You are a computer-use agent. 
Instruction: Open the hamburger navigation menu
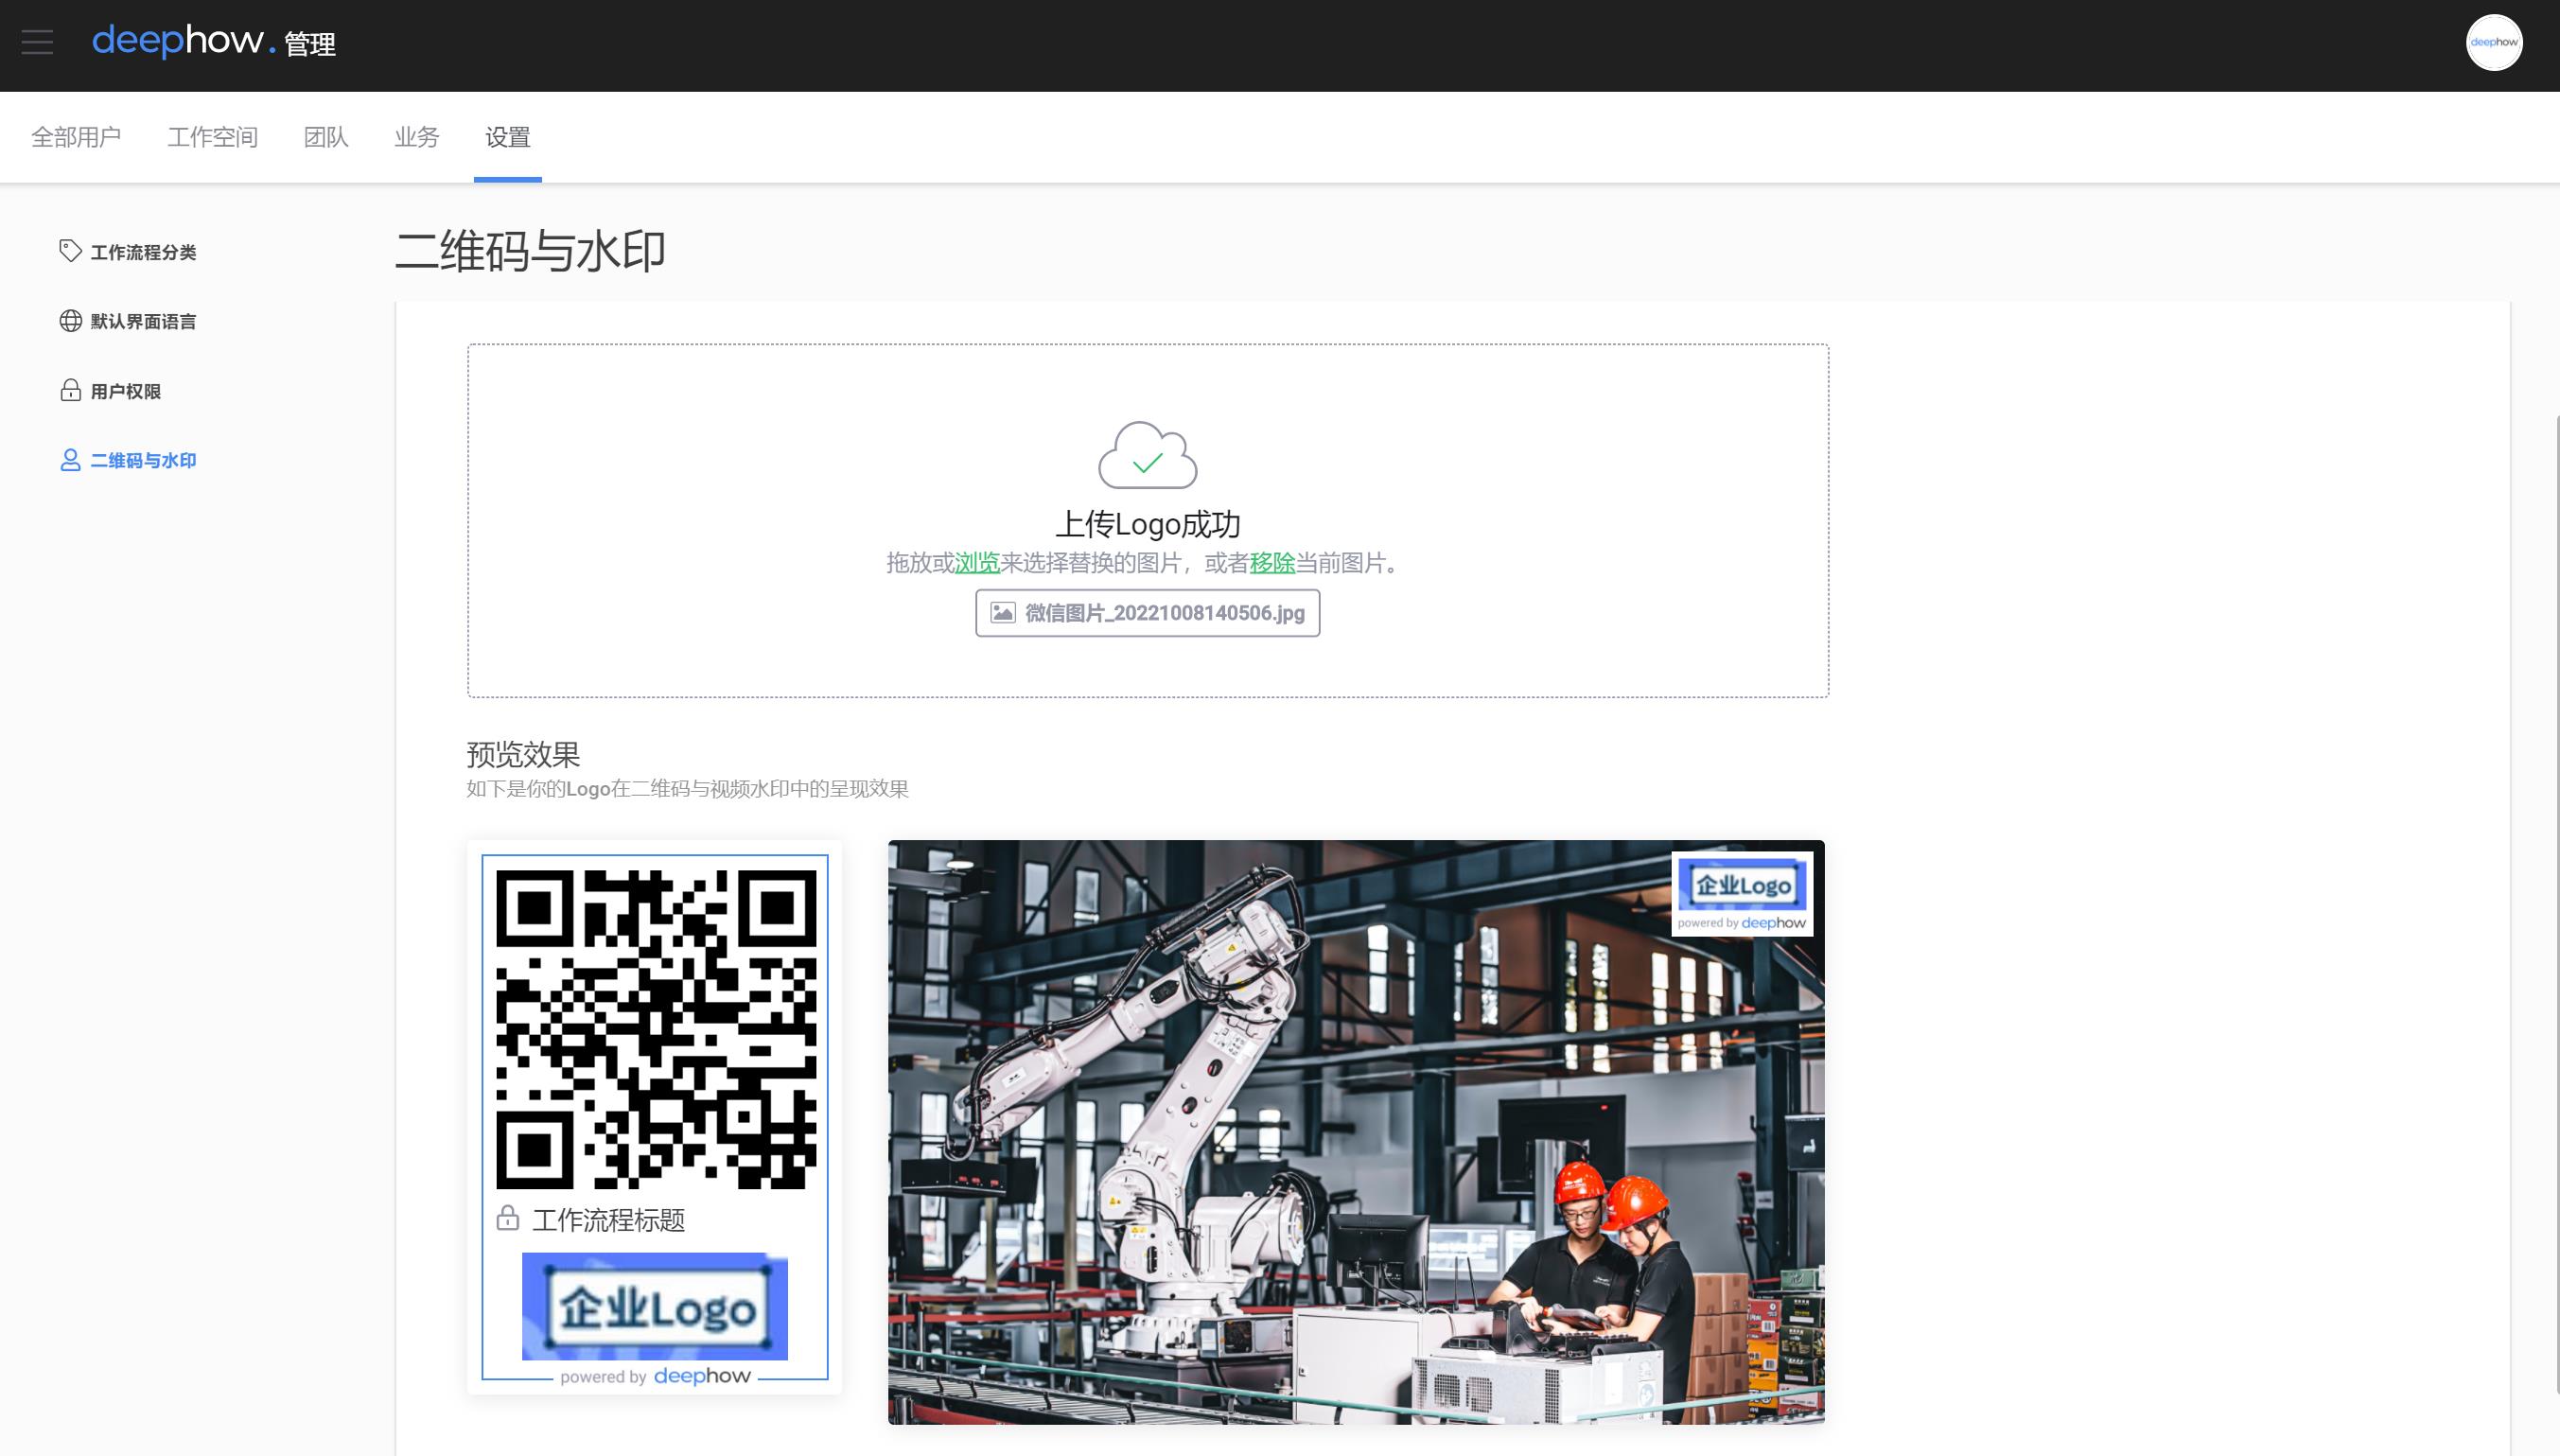click(x=37, y=42)
